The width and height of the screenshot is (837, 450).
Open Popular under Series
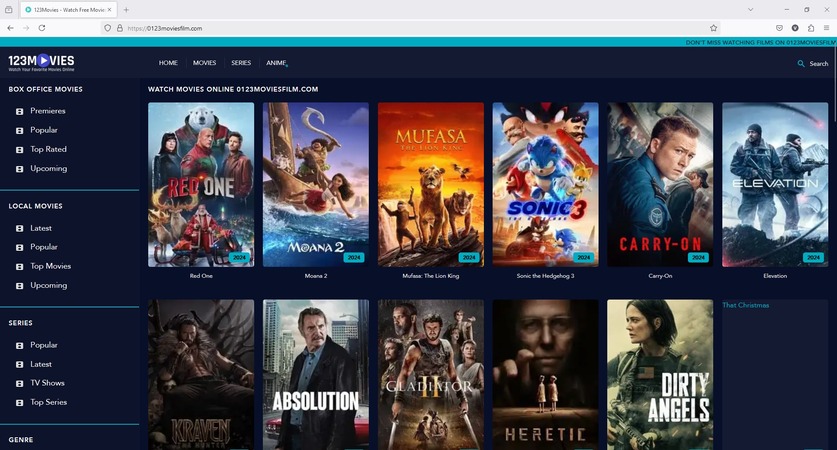click(44, 345)
